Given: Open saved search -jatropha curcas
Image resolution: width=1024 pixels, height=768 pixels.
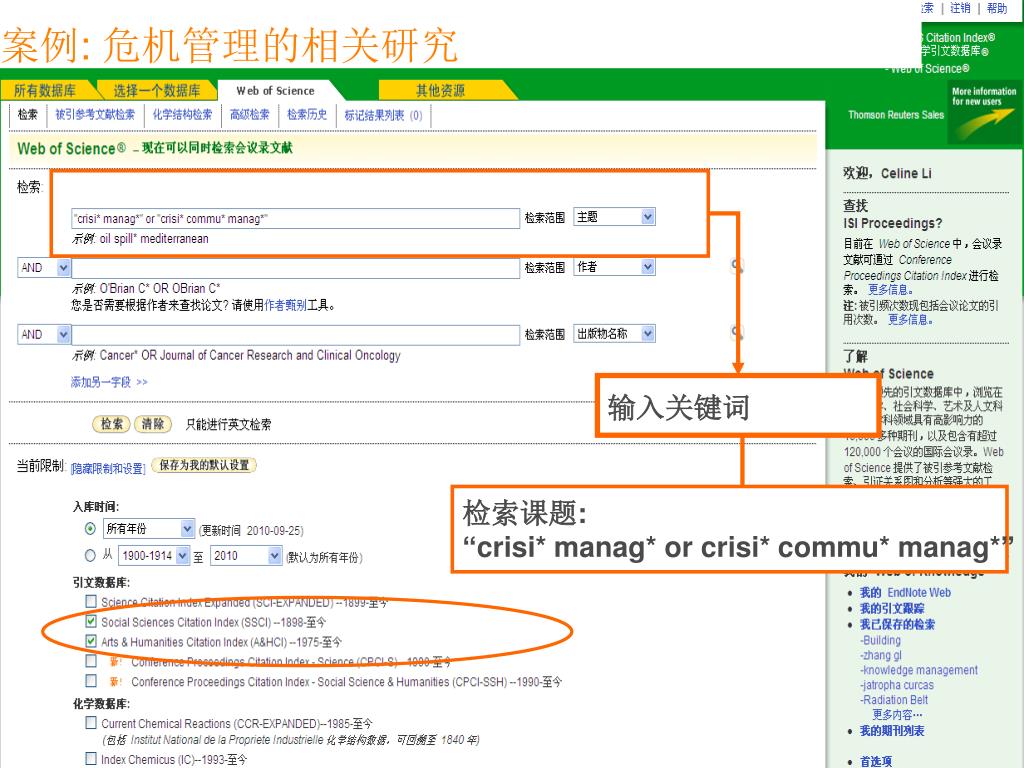Looking at the screenshot, I should tap(897, 685).
